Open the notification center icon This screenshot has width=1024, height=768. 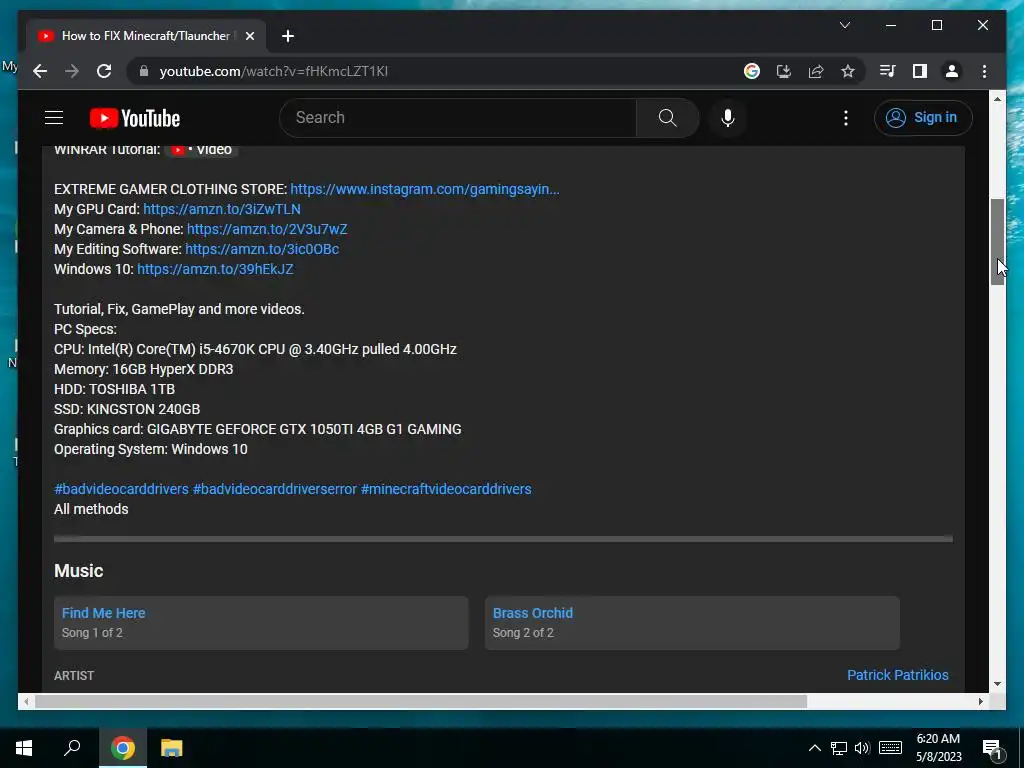993,749
